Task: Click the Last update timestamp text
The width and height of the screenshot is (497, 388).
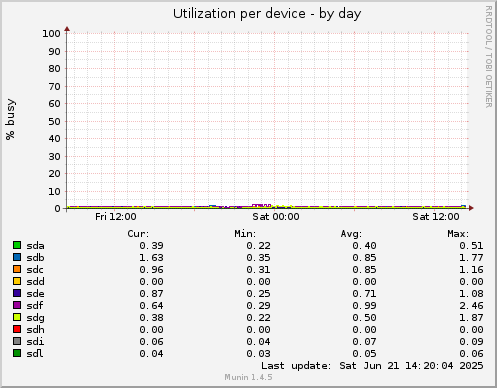Action: click(x=372, y=366)
